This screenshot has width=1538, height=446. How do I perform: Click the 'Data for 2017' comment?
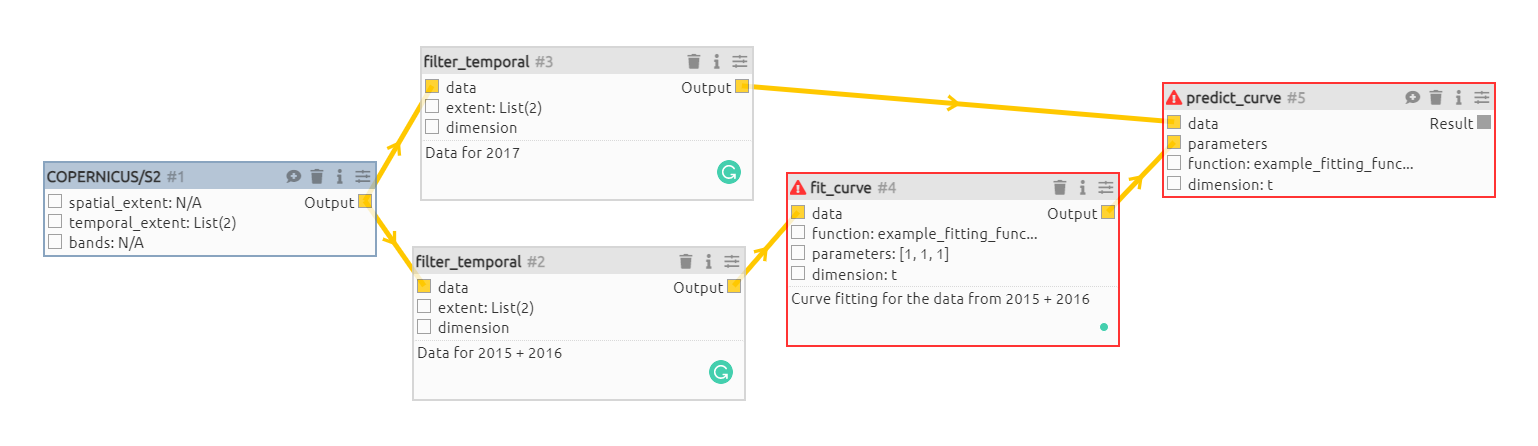tap(473, 153)
